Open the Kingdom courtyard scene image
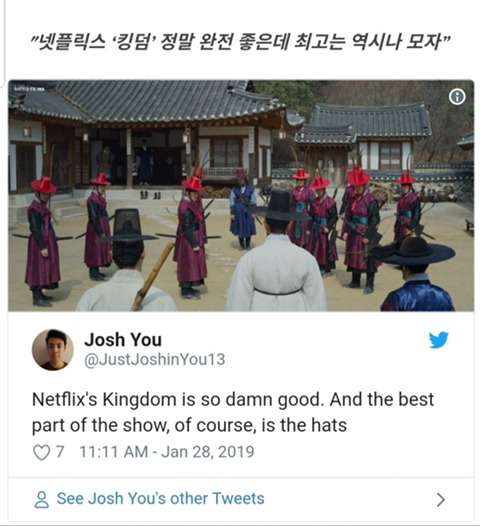The height and width of the screenshot is (526, 480). [241, 196]
